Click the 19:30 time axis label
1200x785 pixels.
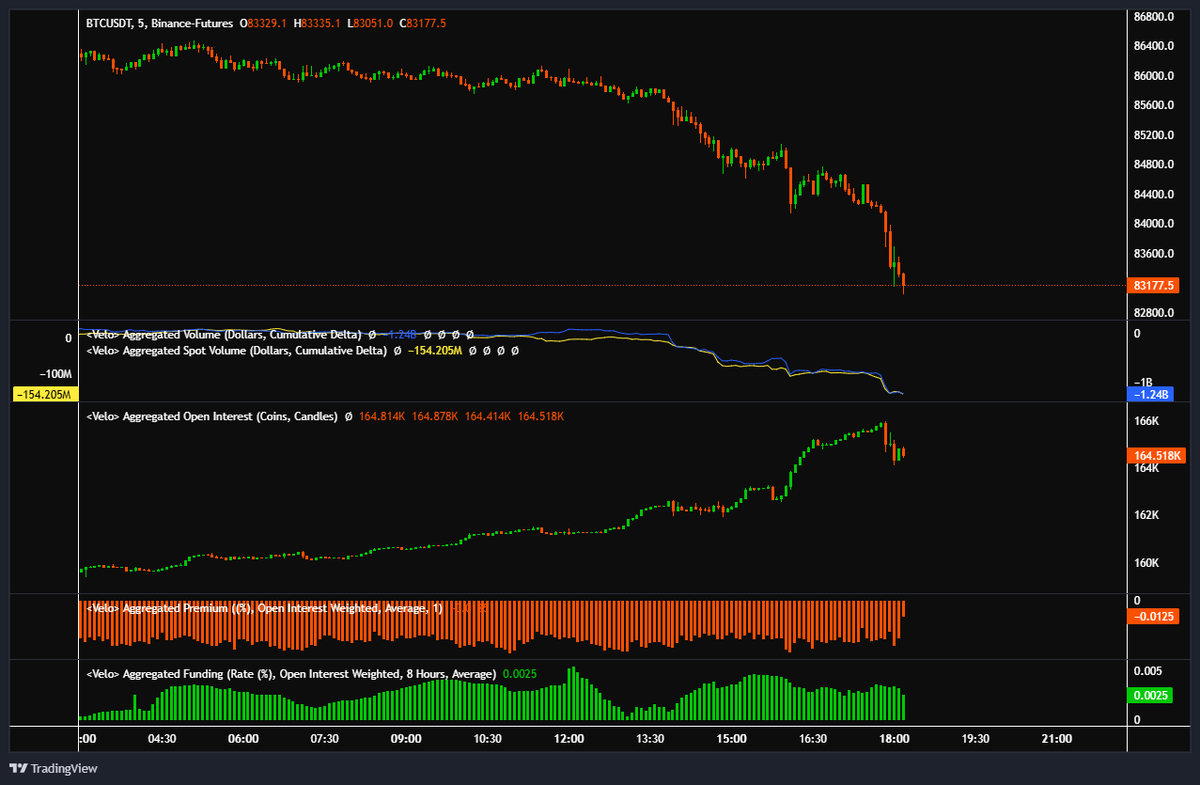[x=975, y=739]
